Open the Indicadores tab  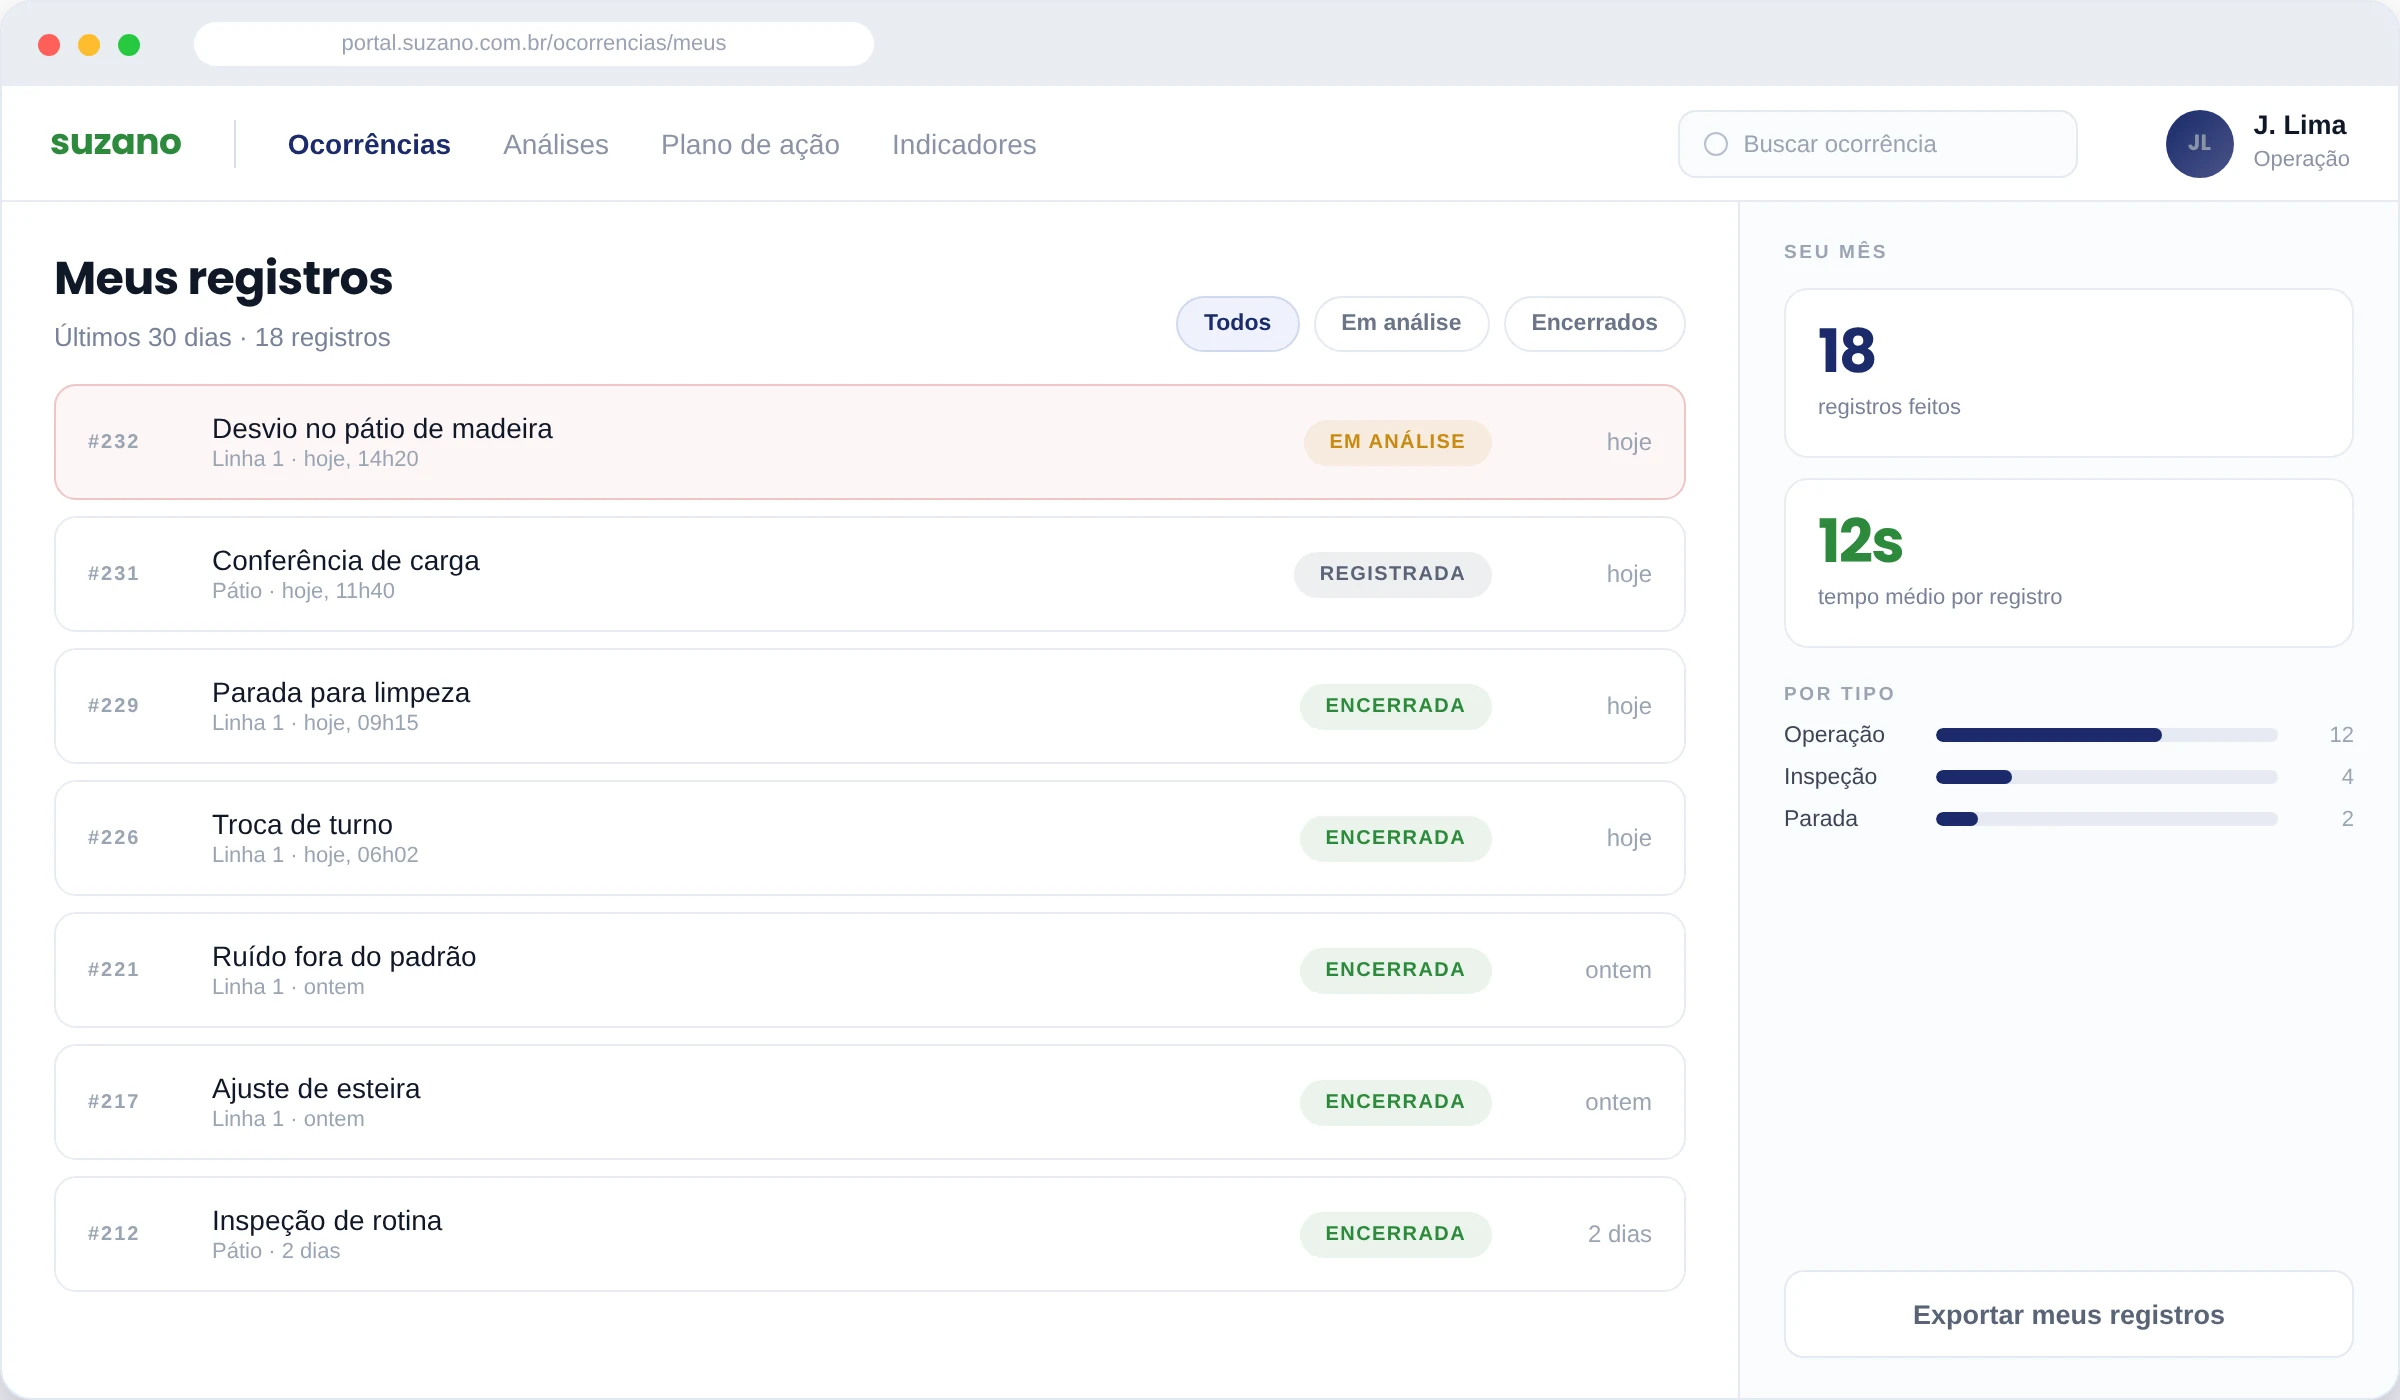pyautogui.click(x=964, y=144)
